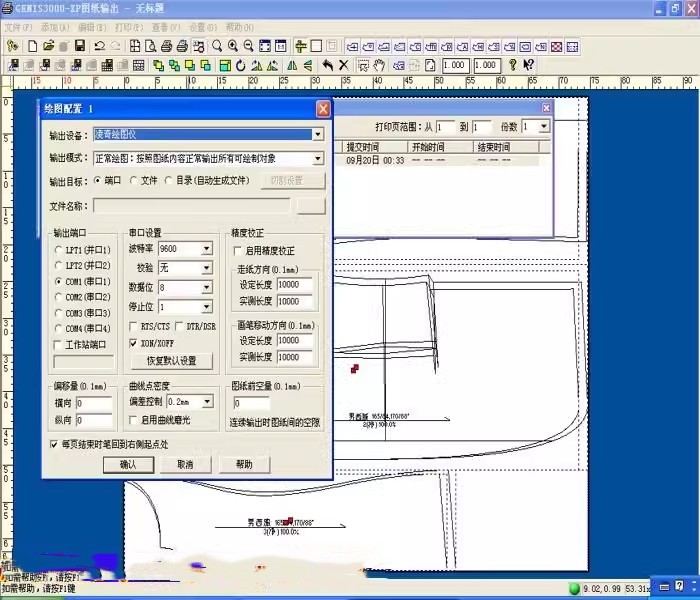Click the zoom in magnifier icon
Image resolution: width=700 pixels, height=600 pixels.
[233, 46]
